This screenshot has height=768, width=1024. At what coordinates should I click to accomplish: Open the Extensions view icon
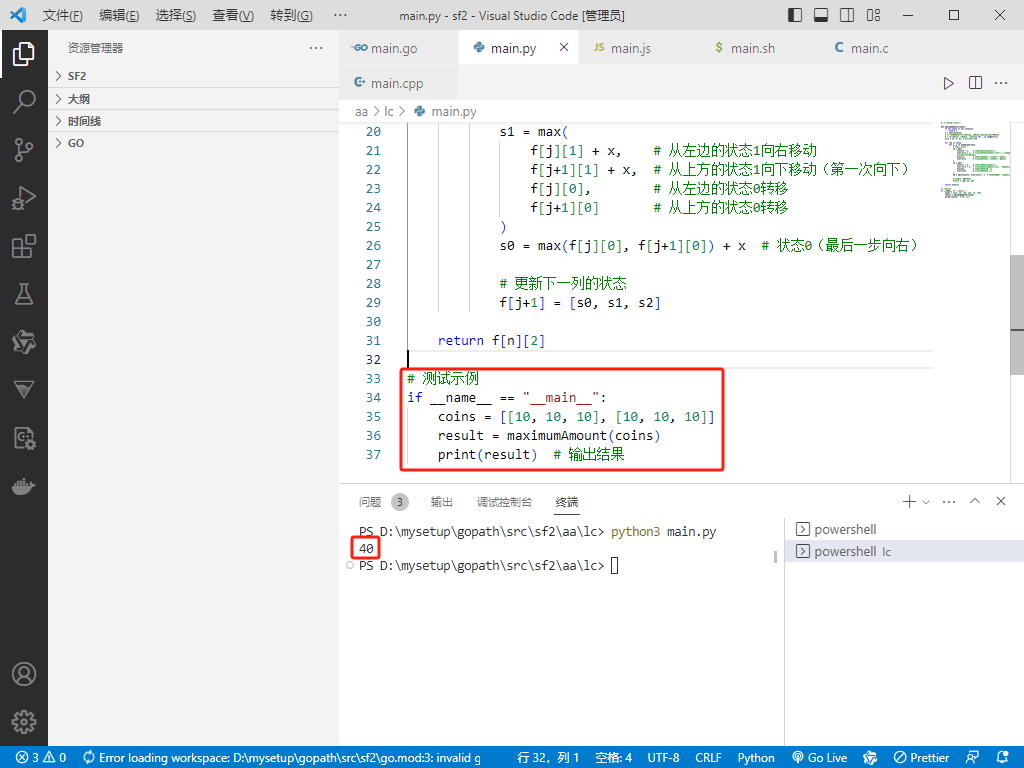pos(24,246)
